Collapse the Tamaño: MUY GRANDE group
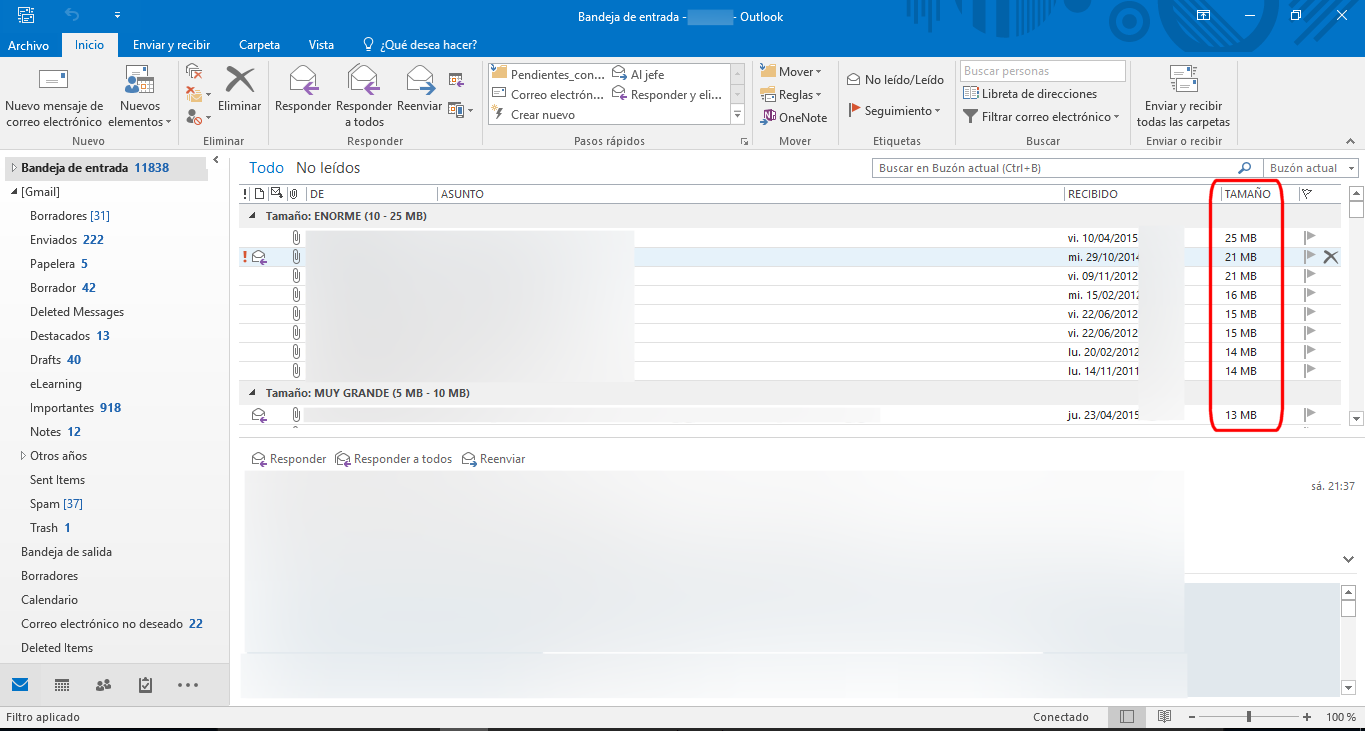This screenshot has height=731, width=1365. click(253, 393)
